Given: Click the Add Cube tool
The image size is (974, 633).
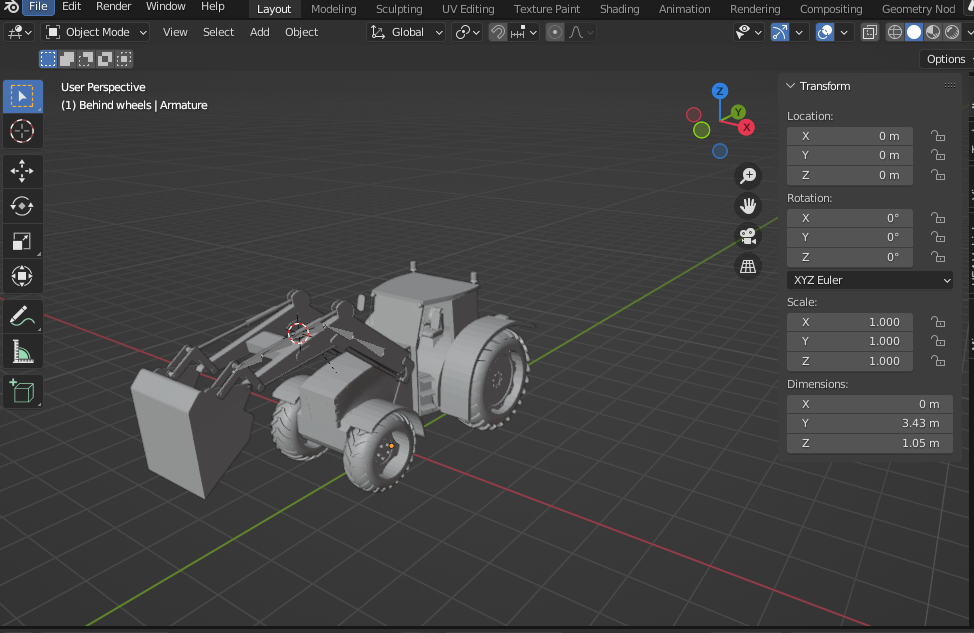Looking at the screenshot, I should tap(22, 390).
